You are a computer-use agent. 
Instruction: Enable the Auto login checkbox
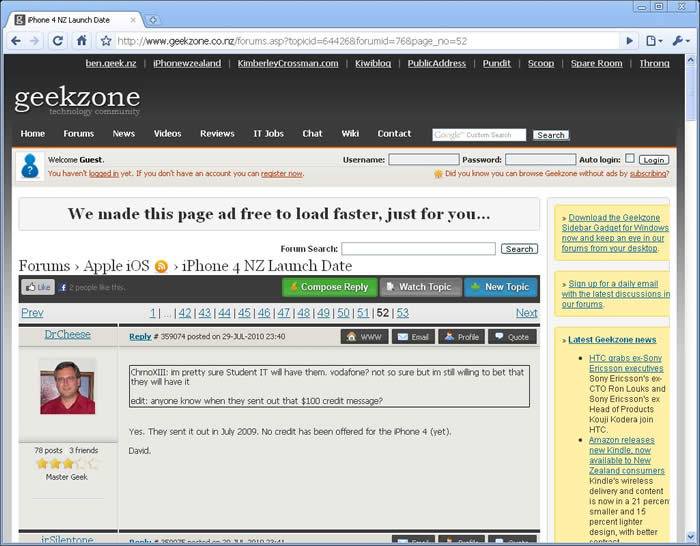click(x=629, y=158)
